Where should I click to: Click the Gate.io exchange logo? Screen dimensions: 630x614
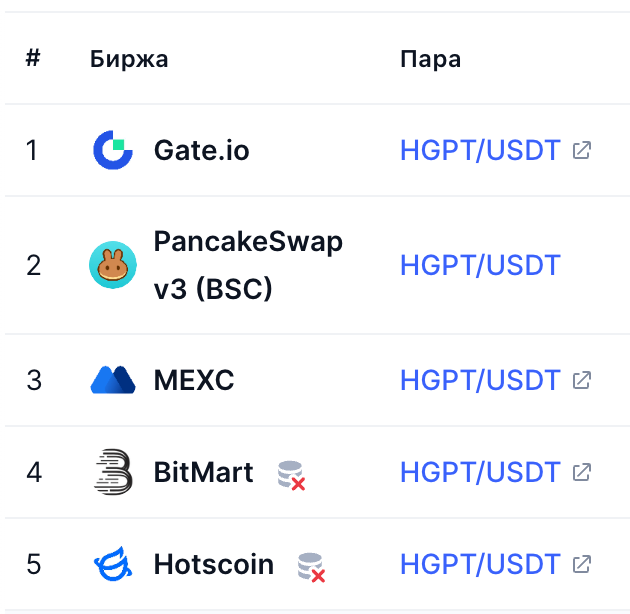coord(113,151)
